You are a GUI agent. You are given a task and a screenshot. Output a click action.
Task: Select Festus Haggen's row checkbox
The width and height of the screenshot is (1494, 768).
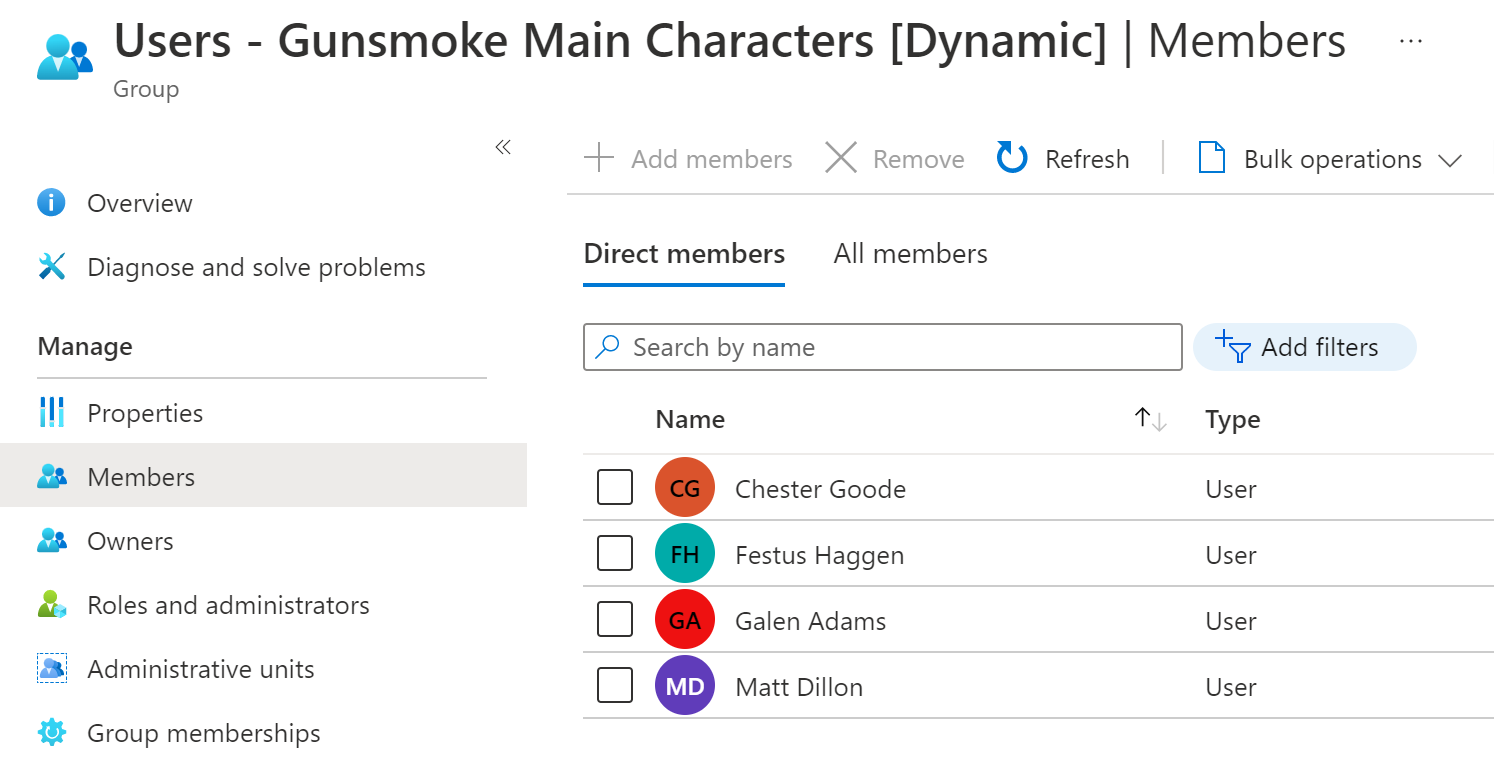coord(614,553)
